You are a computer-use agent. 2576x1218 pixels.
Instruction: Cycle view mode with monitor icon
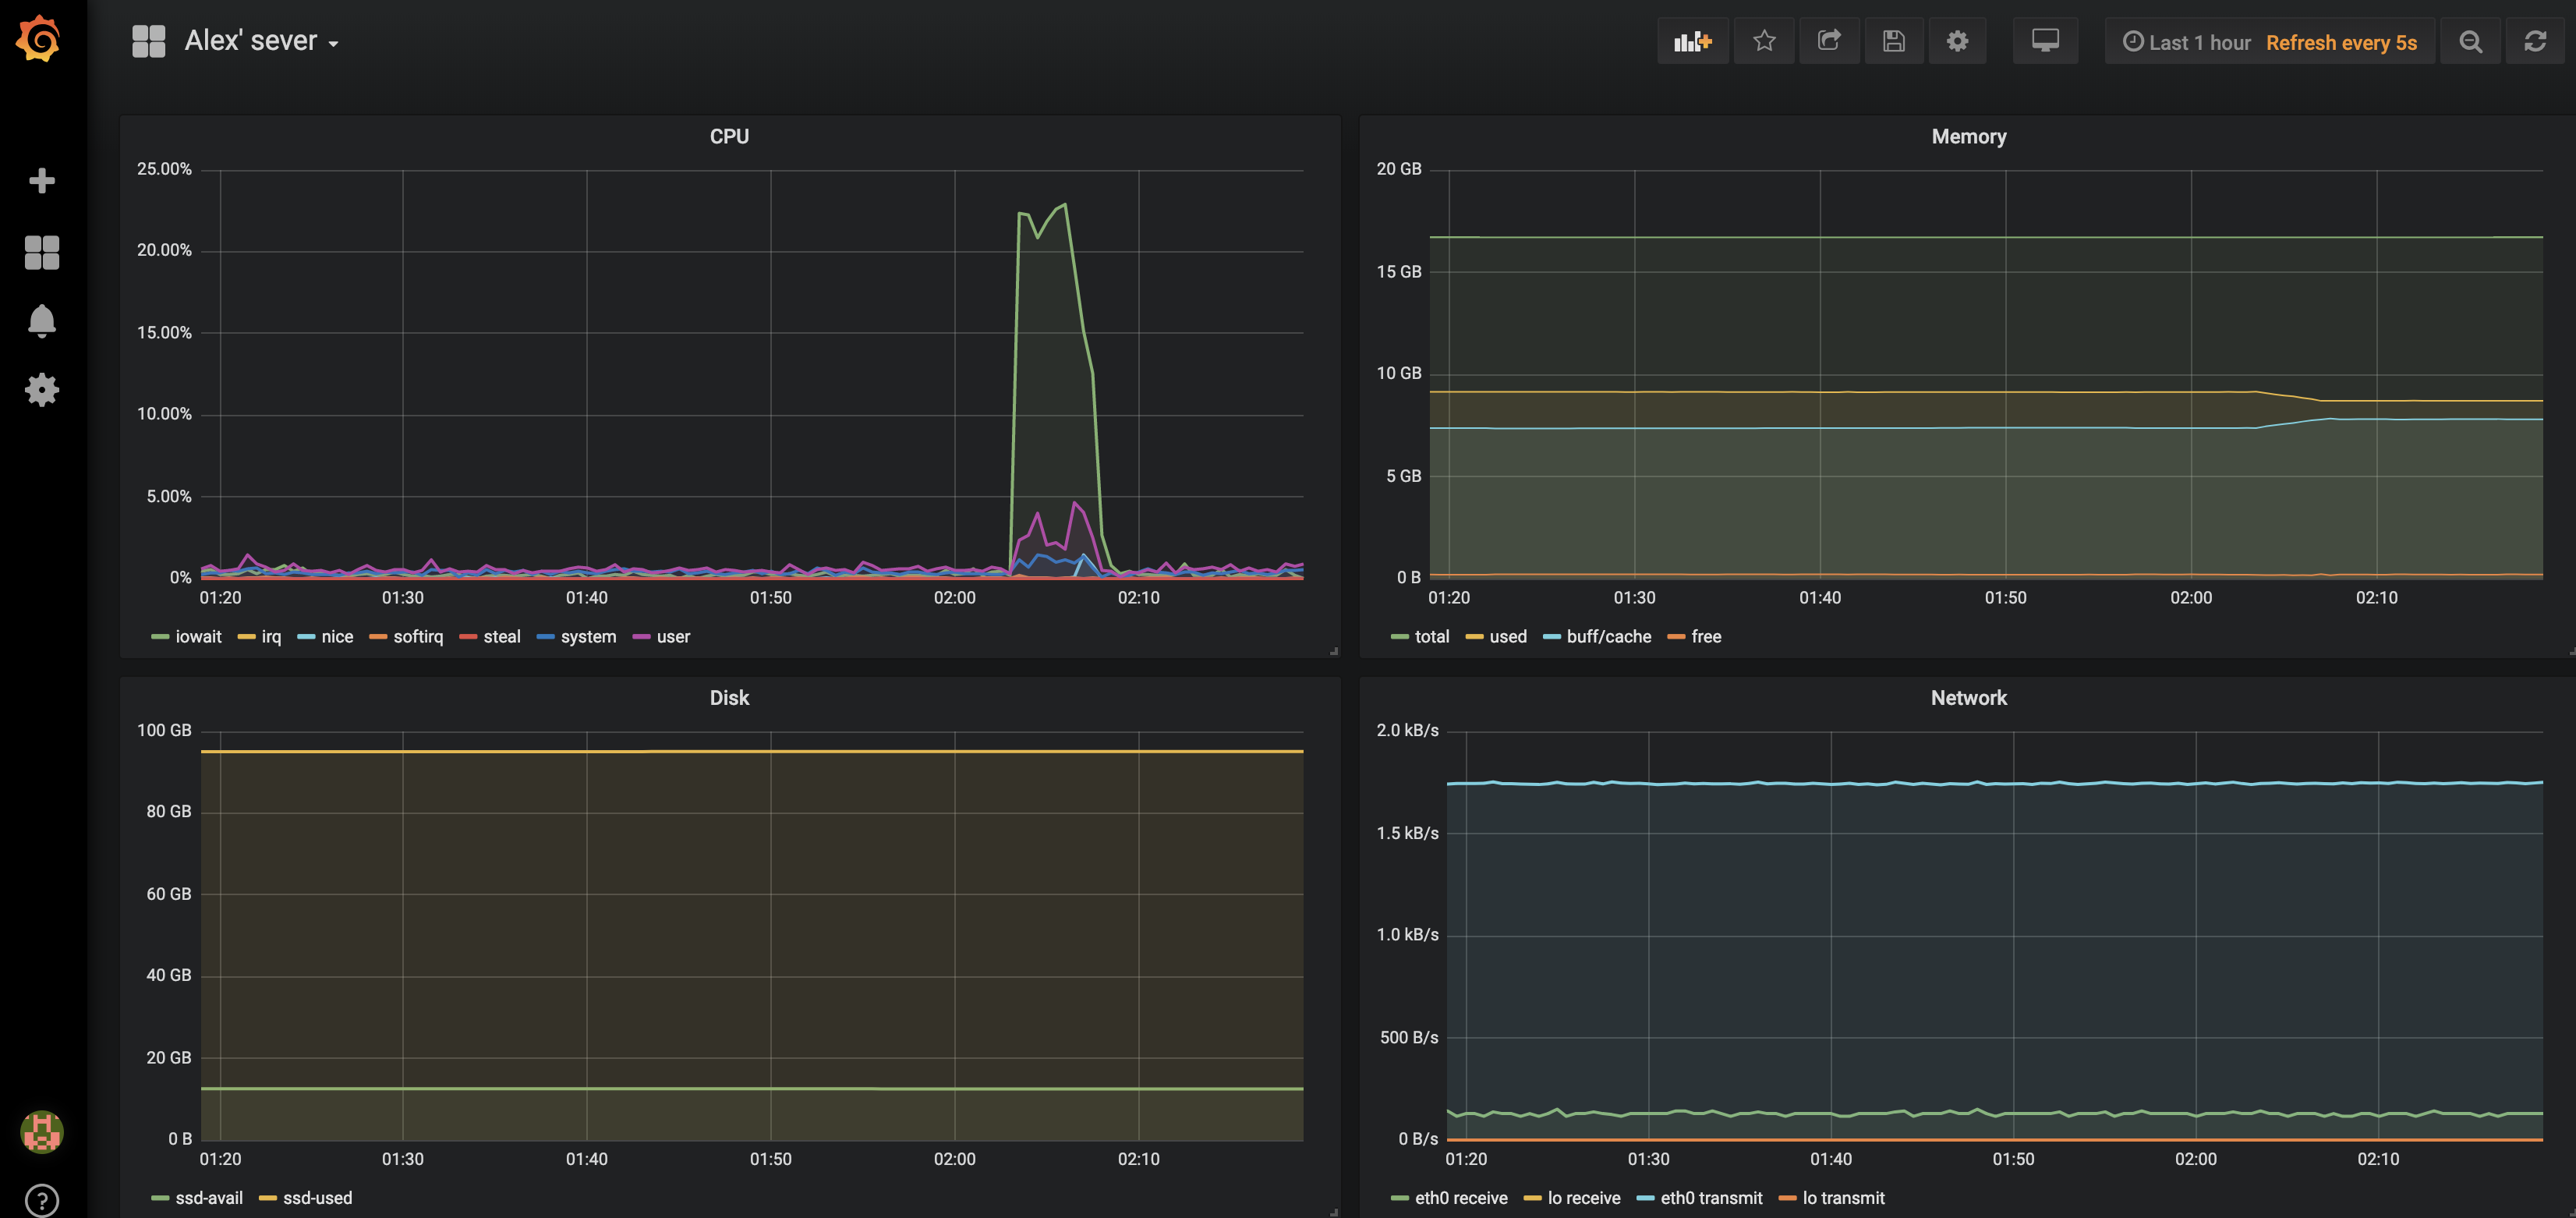click(2045, 41)
